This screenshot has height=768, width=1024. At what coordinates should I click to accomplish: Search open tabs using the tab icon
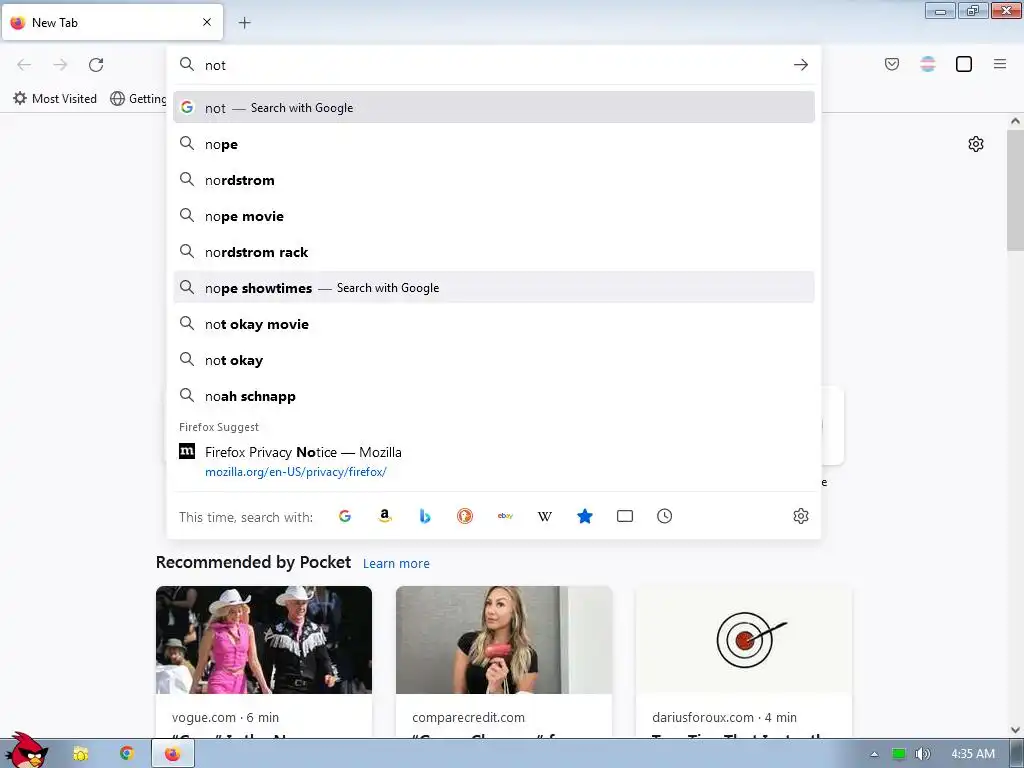pos(625,517)
